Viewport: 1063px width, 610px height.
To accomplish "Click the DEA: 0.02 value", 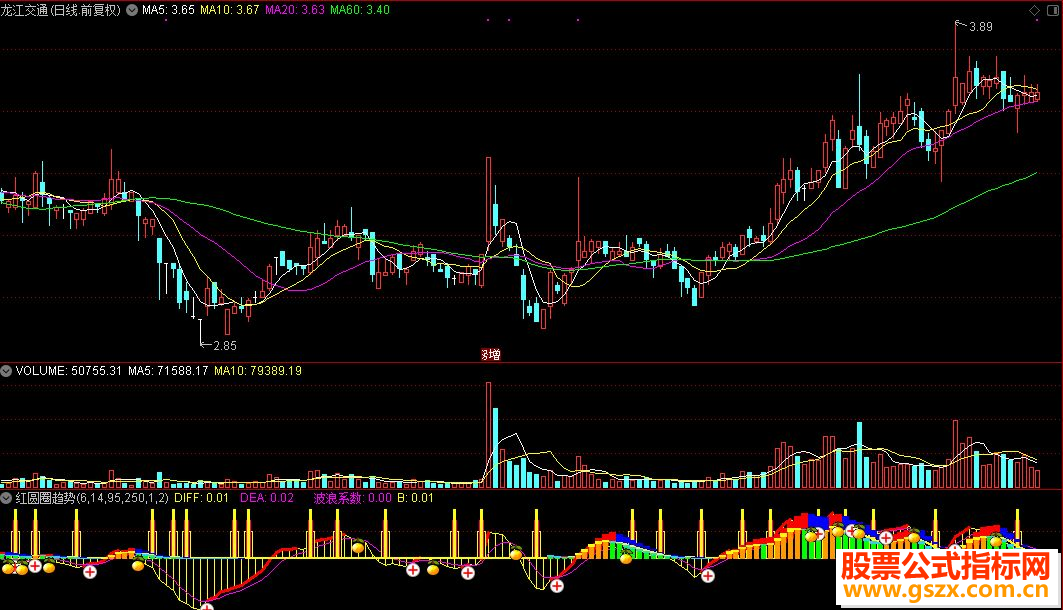I will coord(267,498).
